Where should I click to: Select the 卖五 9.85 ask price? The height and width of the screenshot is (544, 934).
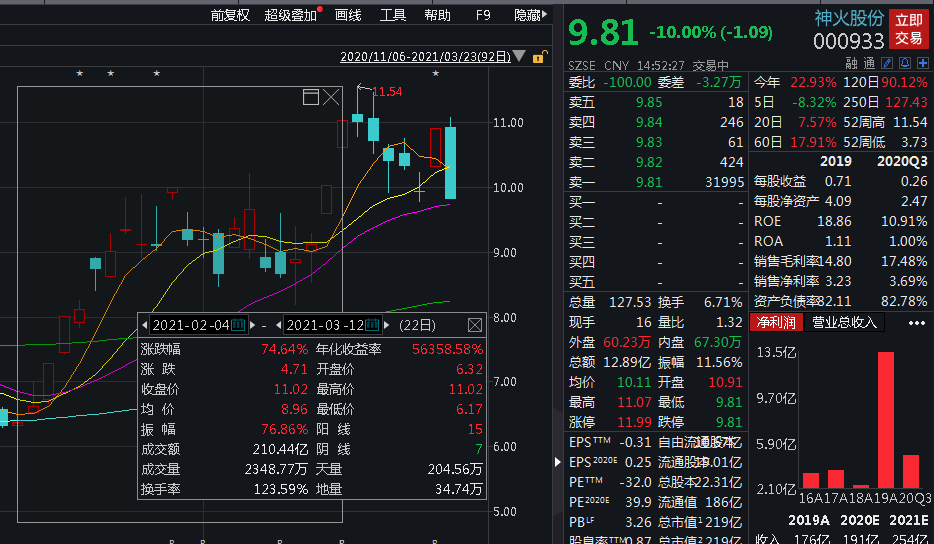point(649,102)
